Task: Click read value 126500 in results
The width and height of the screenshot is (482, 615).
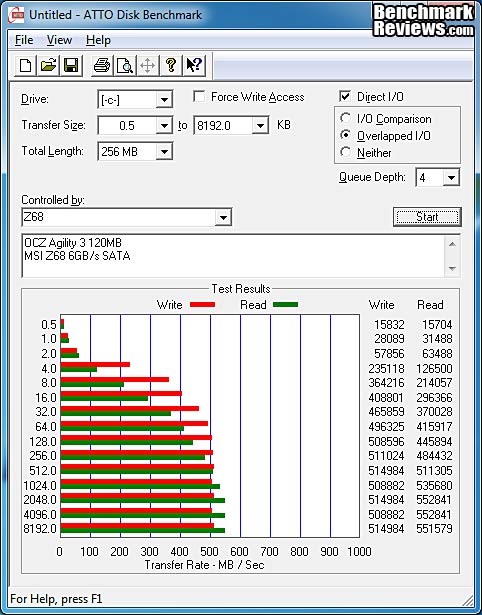Action: [x=435, y=369]
